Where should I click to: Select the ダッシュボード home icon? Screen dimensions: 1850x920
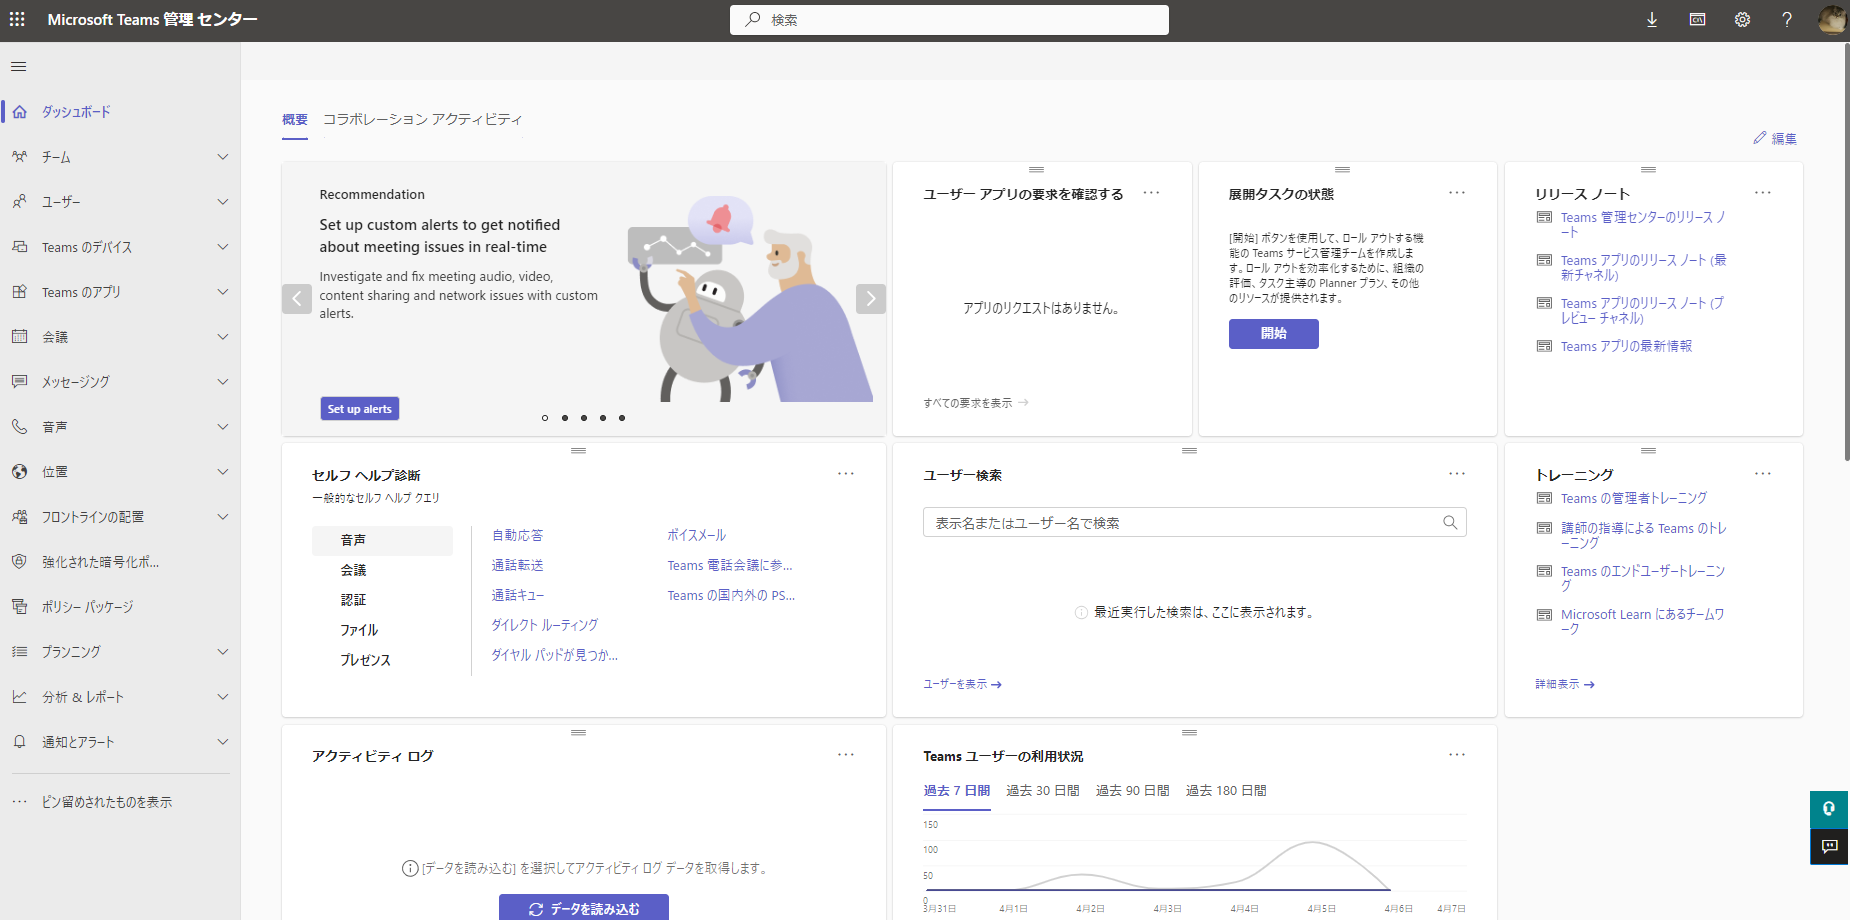[20, 112]
